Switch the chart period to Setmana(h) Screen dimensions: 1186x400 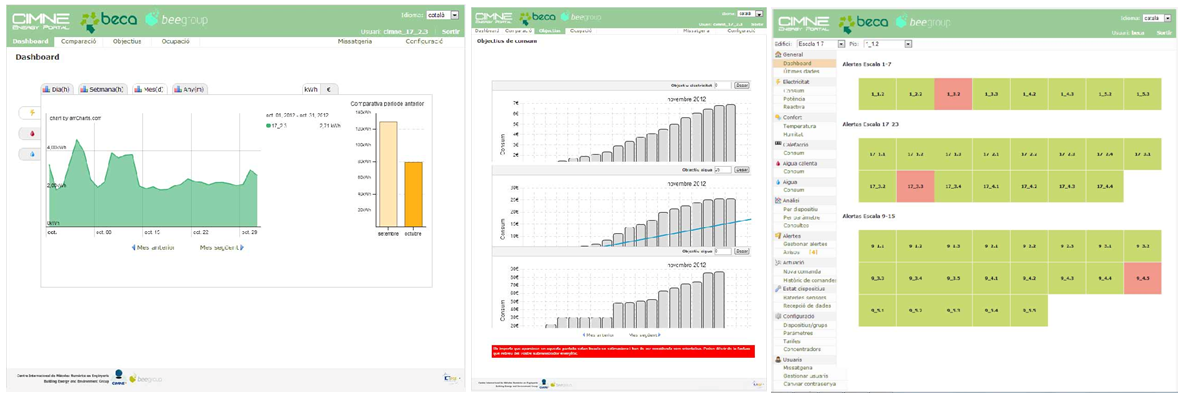click(102, 89)
